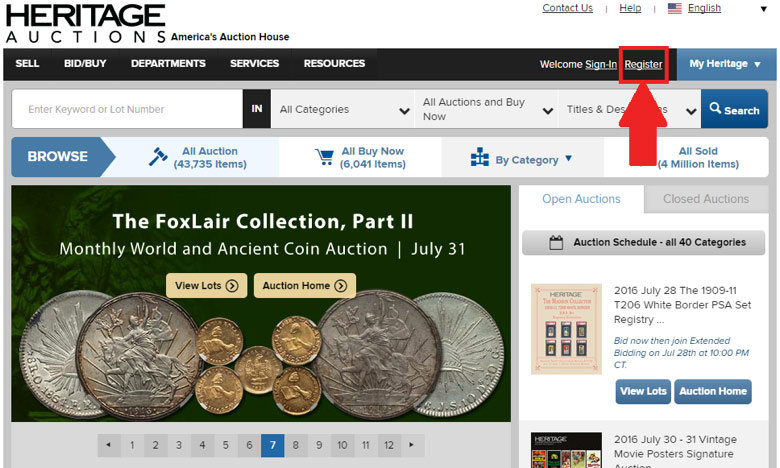
Task: Open the All Auctions and Buy Now dropdown
Action: pyautogui.click(x=486, y=109)
